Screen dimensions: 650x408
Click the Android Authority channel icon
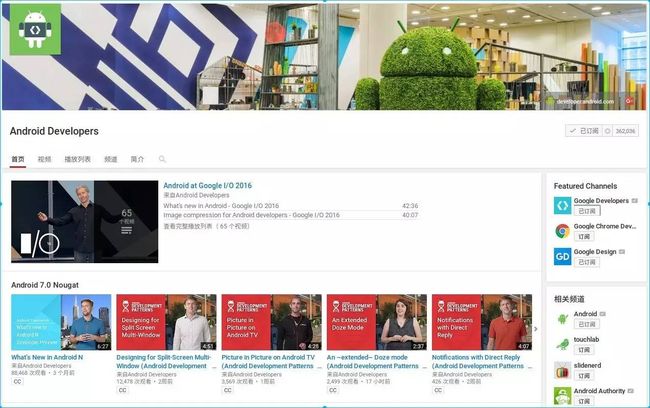click(x=563, y=396)
